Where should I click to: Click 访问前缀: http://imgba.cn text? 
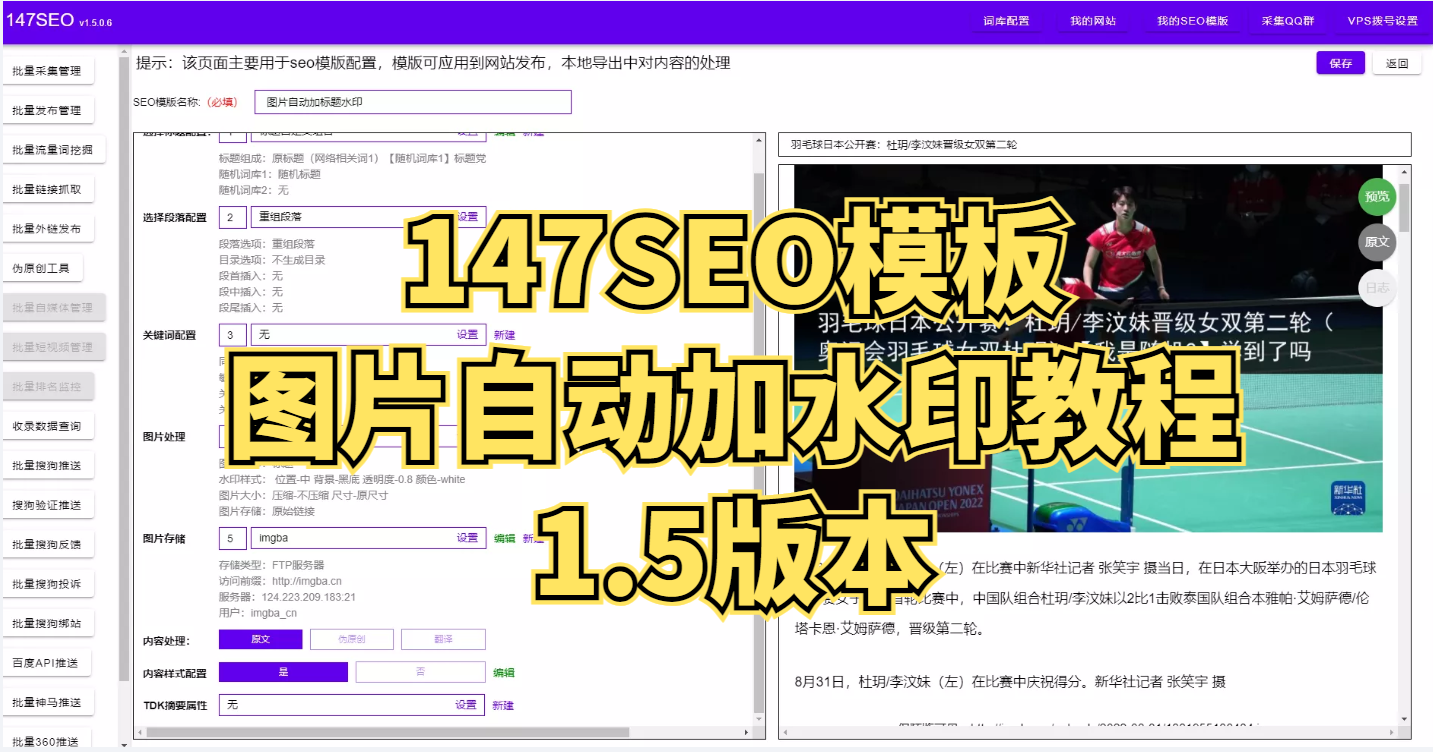pyautogui.click(x=280, y=581)
